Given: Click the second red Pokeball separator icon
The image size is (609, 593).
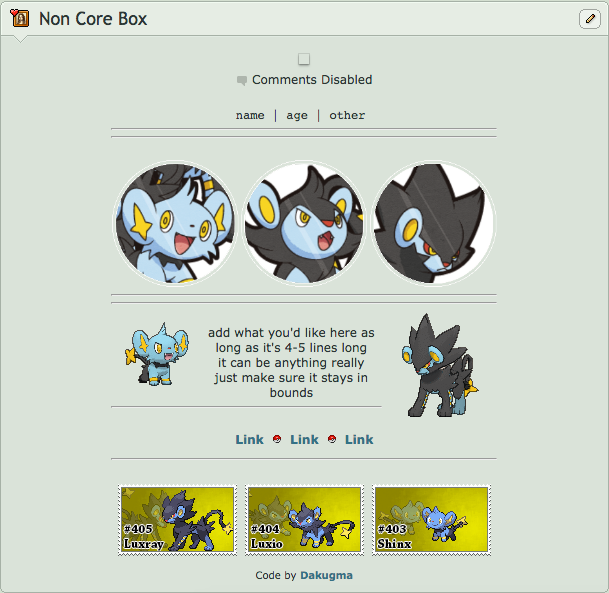Looking at the screenshot, I should click(x=332, y=439).
